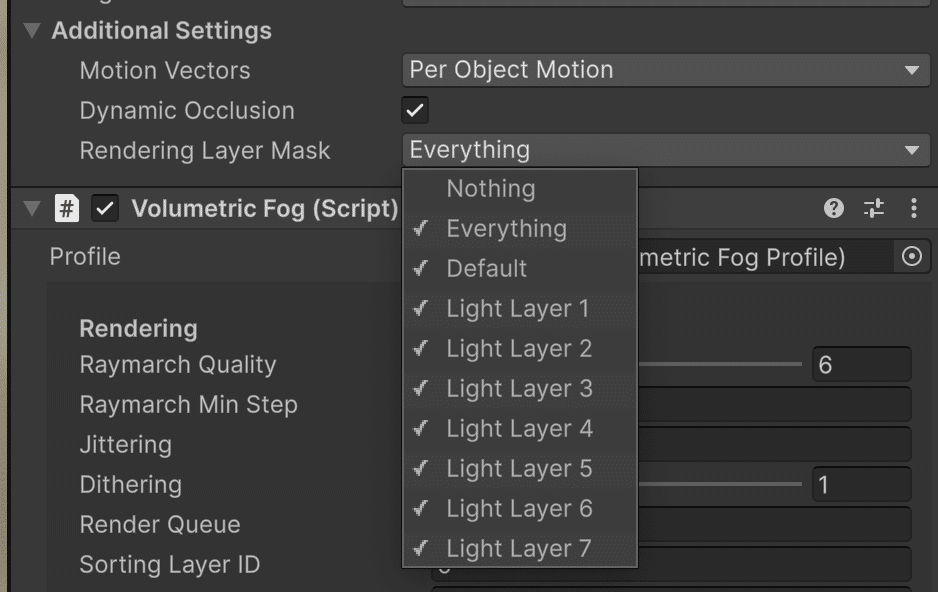Open the Motion Vectors dropdown

[x=665, y=70]
